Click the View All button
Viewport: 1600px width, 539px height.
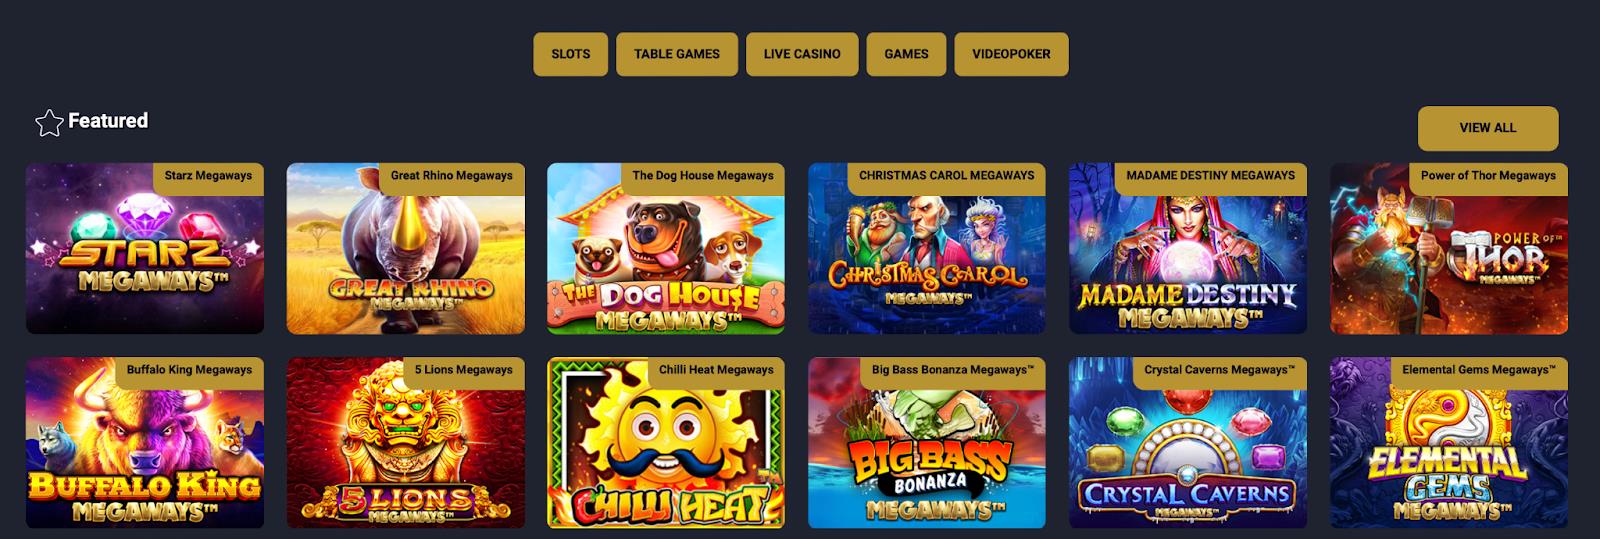pos(1488,128)
